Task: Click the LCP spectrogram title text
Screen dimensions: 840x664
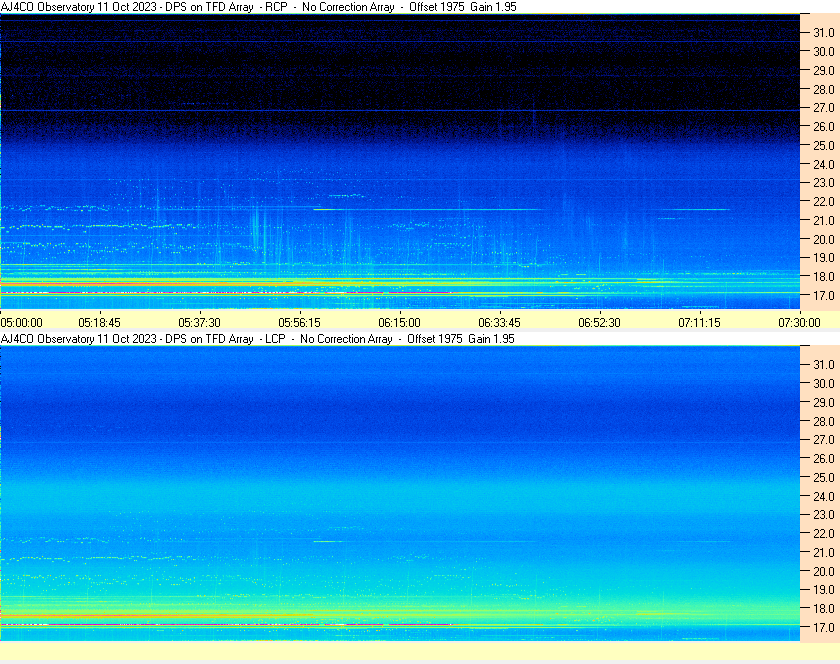Action: tap(258, 339)
